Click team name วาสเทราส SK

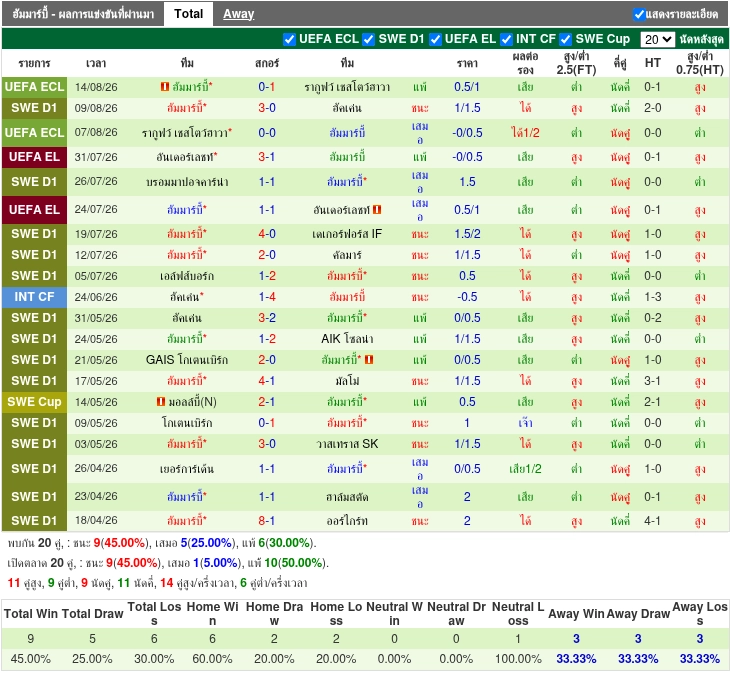347,444
